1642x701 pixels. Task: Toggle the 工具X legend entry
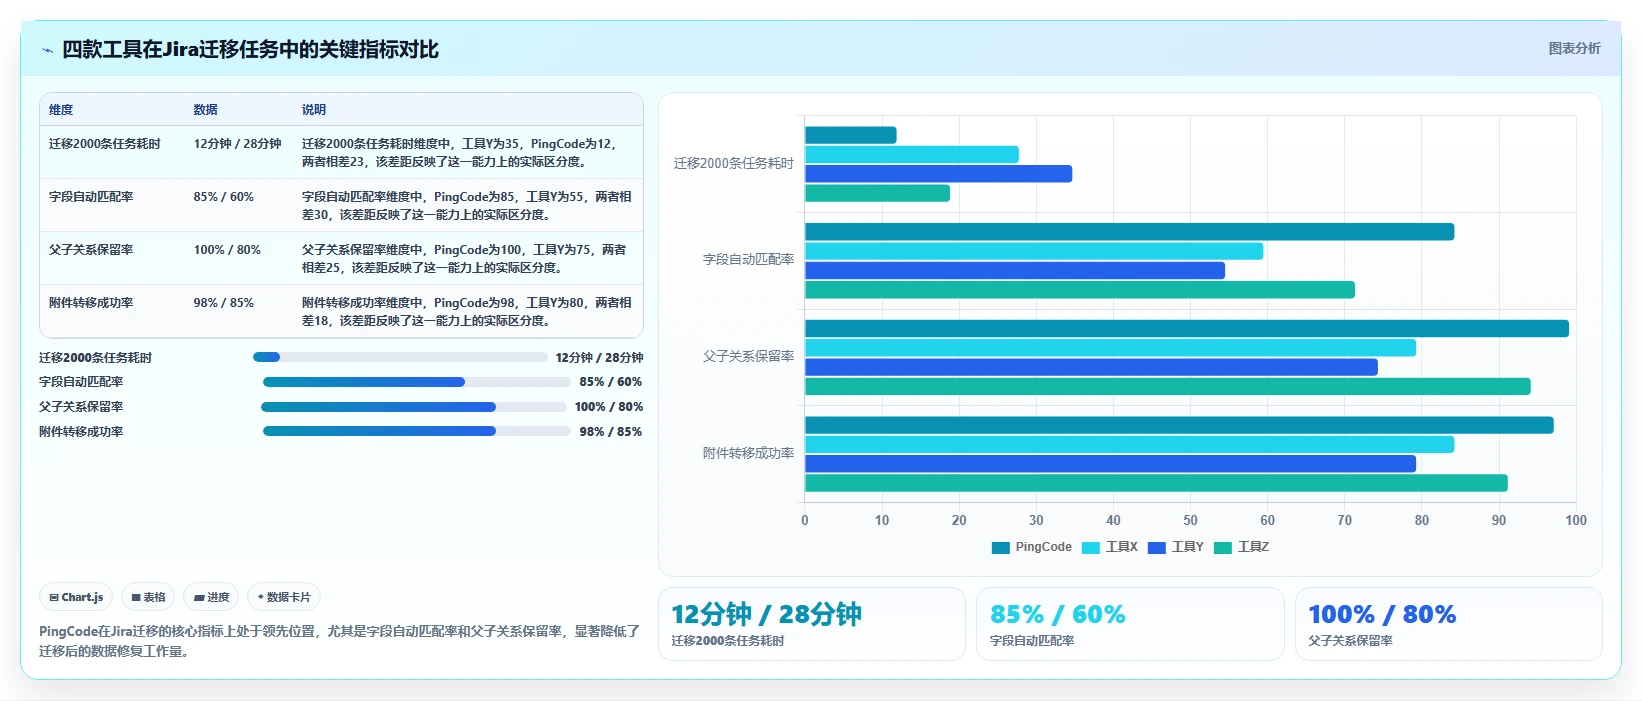click(x=1110, y=547)
